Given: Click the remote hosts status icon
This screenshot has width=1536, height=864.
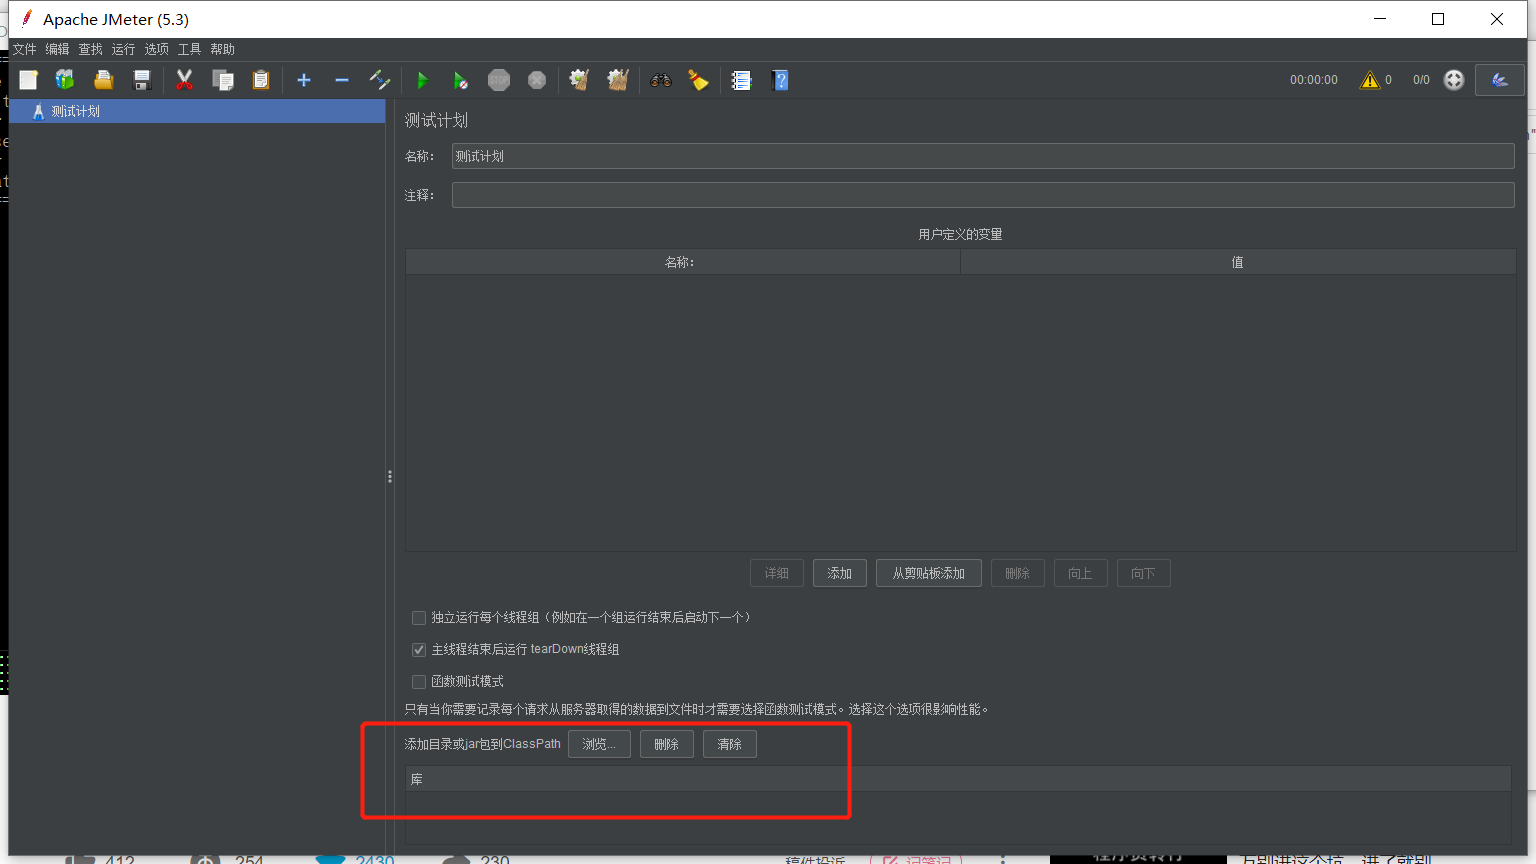Looking at the screenshot, I should (1454, 80).
